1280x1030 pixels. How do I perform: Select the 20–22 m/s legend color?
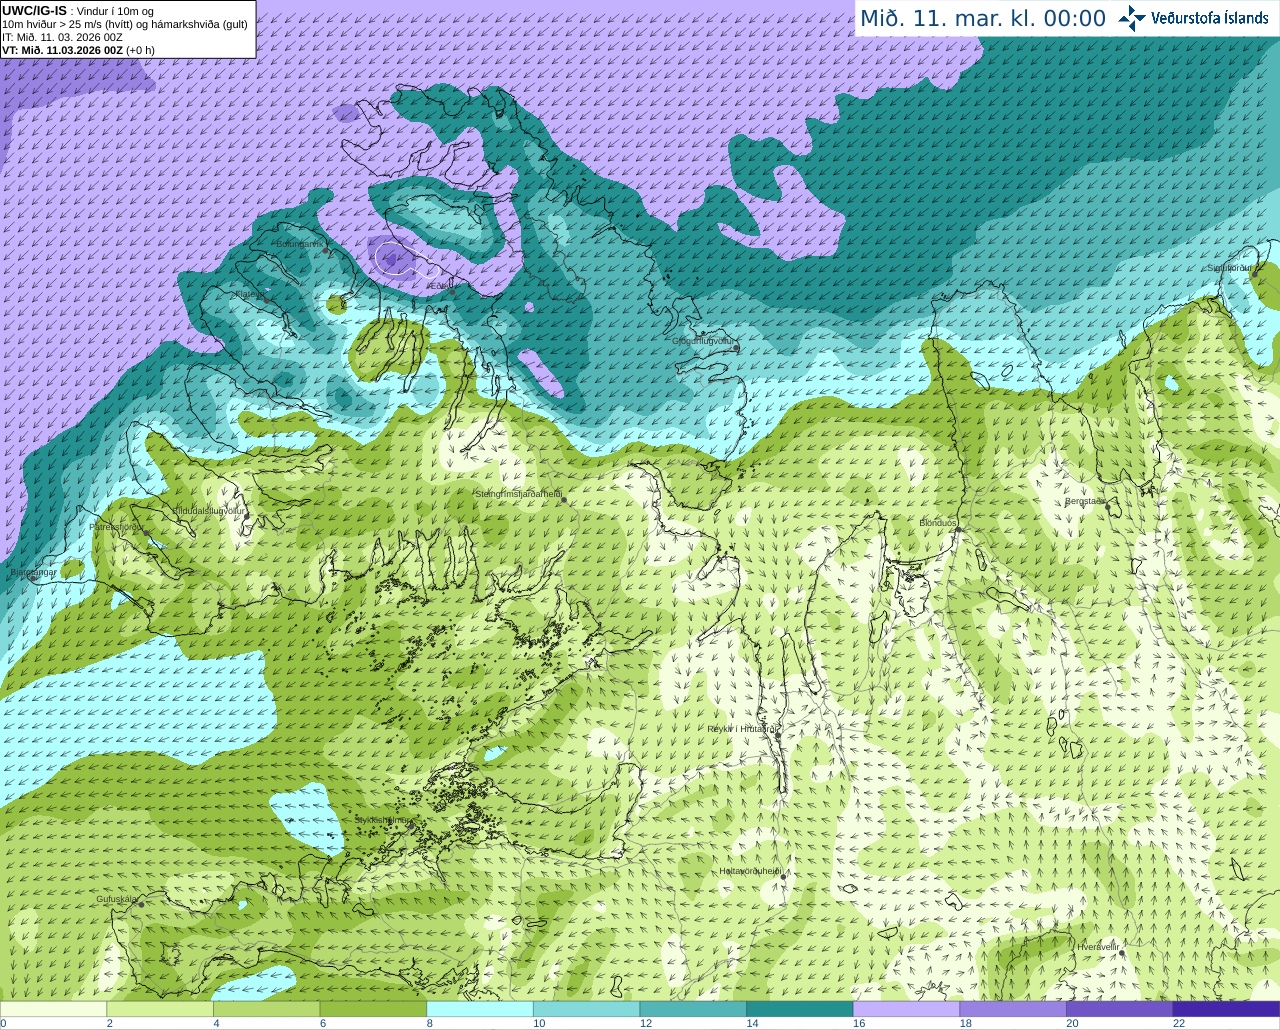(1120, 1009)
